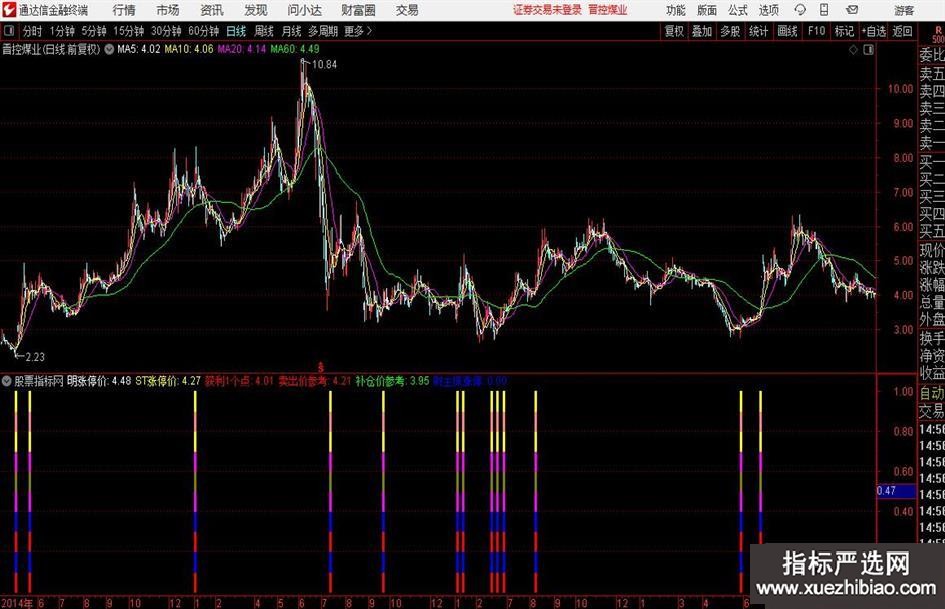
Task: Click the 多股 multi-stock toolbar button
Action: click(730, 31)
